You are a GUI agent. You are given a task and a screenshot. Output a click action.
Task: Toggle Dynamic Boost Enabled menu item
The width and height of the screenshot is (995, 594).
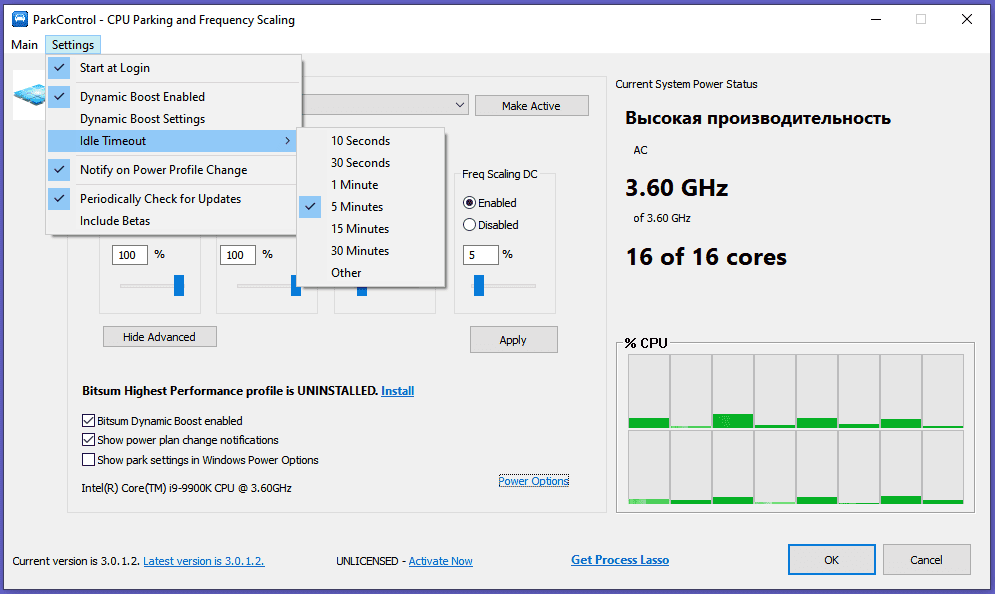pos(173,96)
